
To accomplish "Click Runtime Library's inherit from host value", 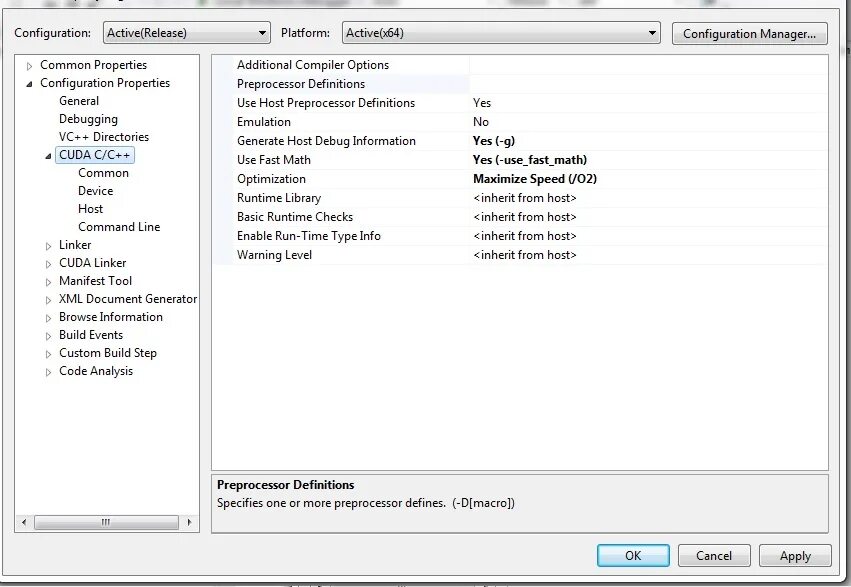I will pos(525,198).
